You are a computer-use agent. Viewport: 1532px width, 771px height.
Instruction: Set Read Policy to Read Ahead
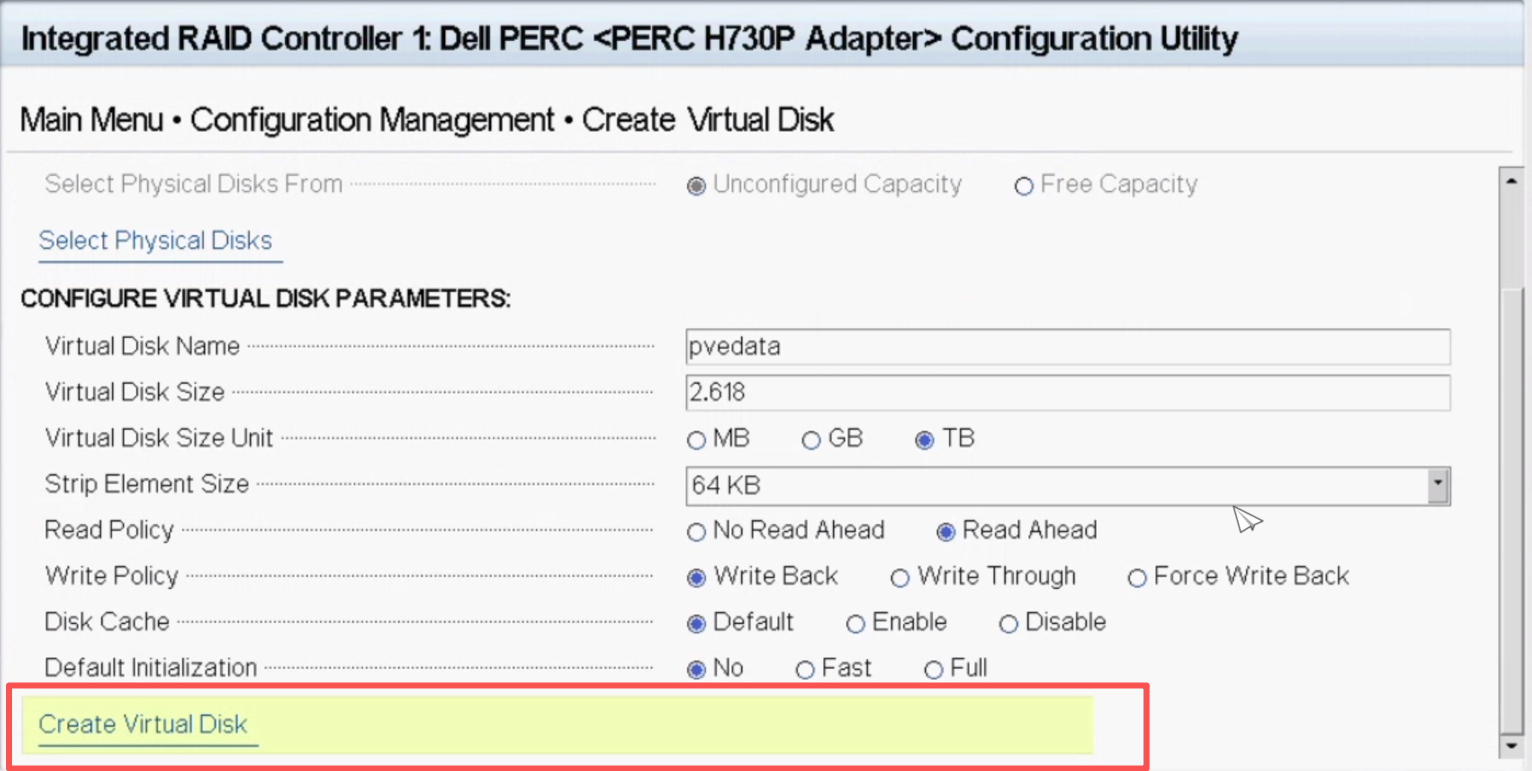(x=945, y=532)
